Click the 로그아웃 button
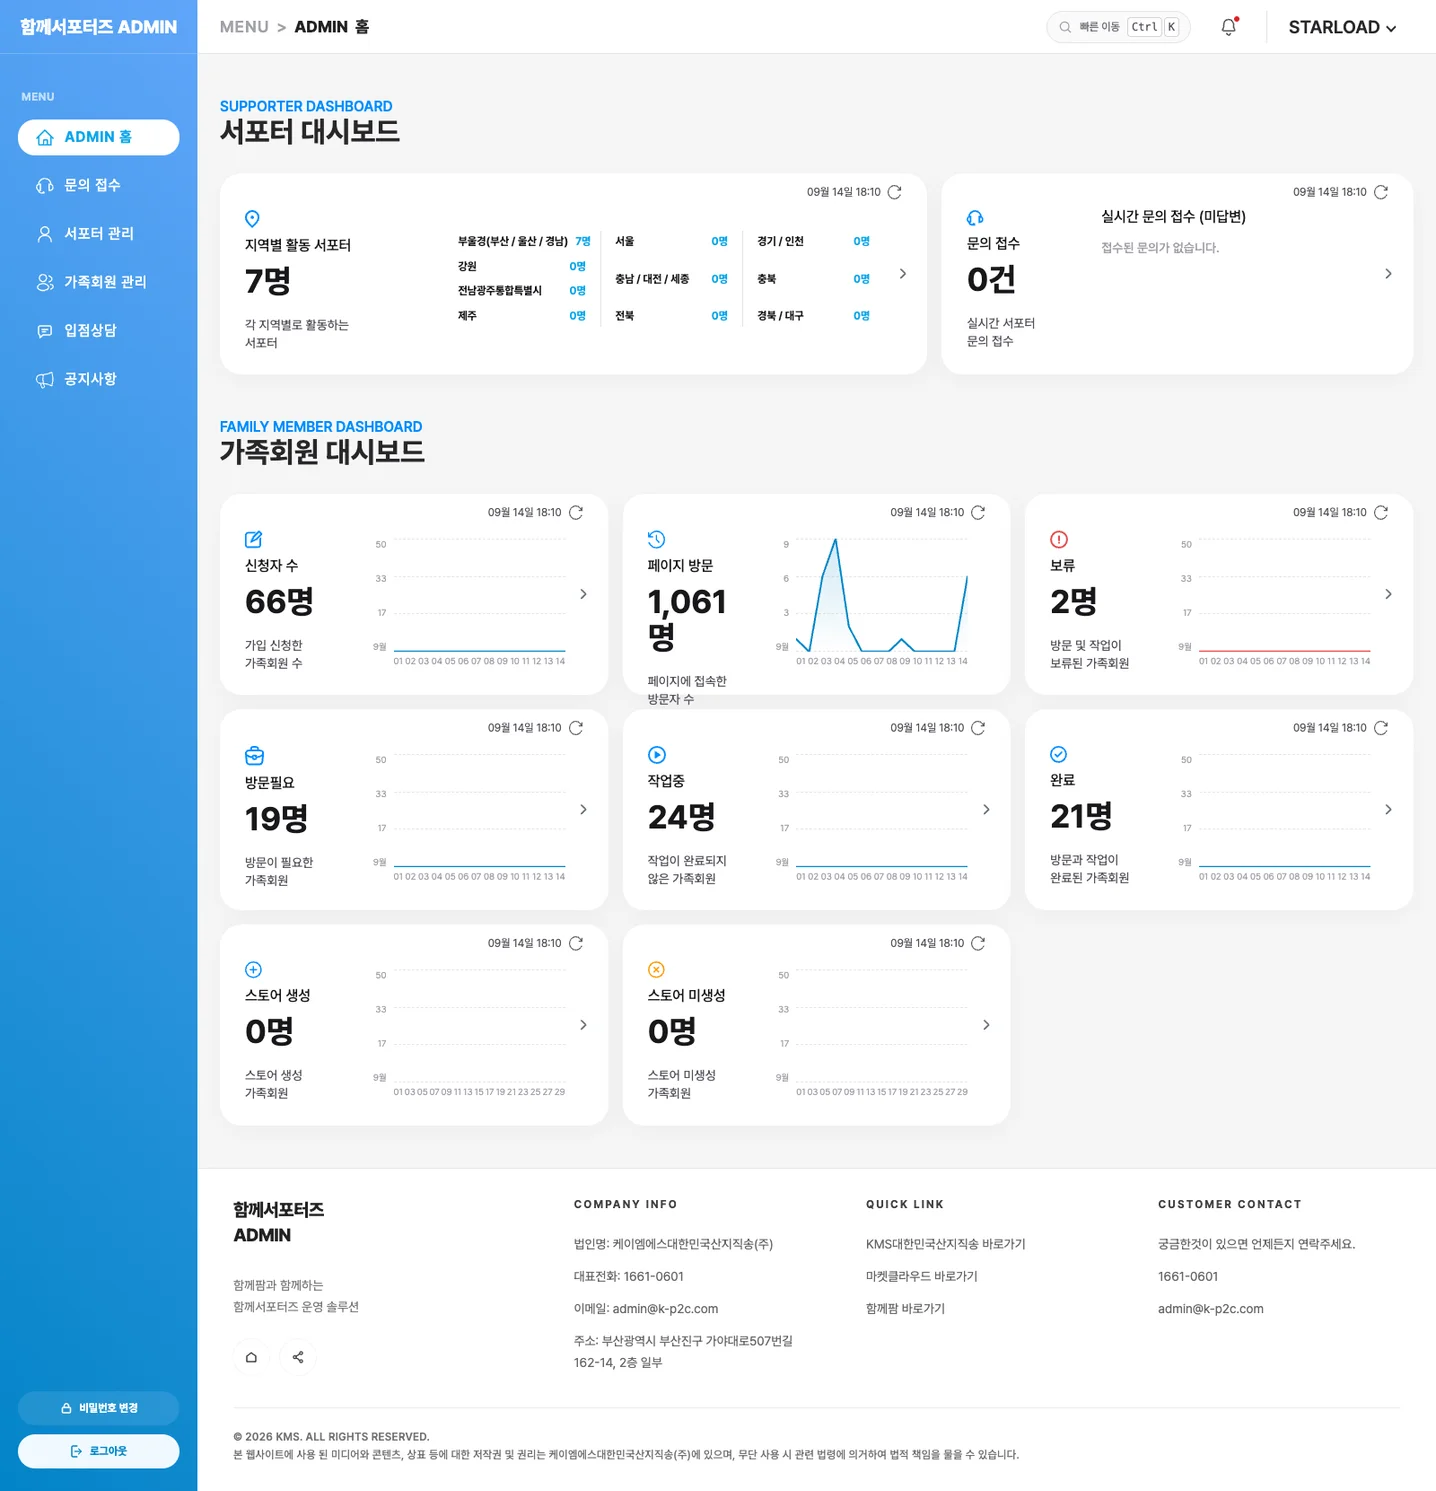 point(99,1451)
